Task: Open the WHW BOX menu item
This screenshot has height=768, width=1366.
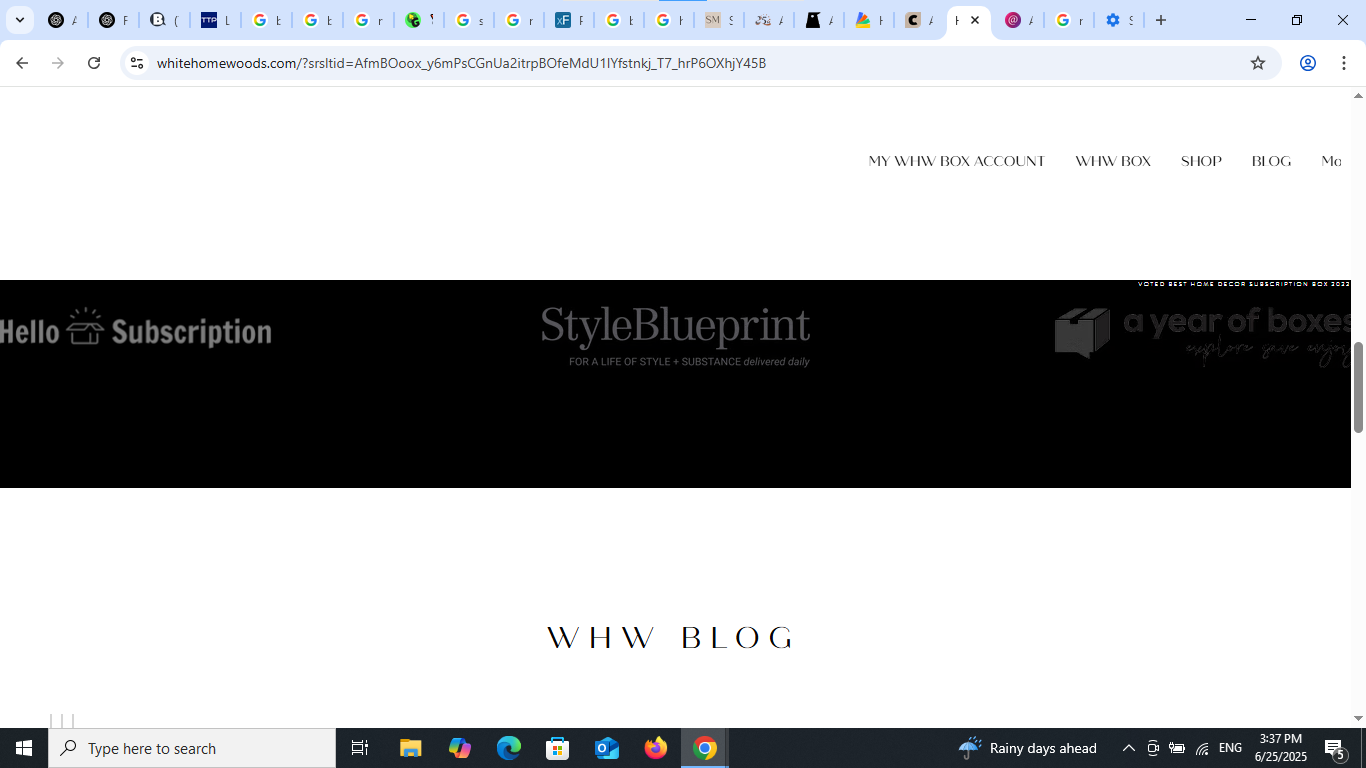Action: [1113, 161]
